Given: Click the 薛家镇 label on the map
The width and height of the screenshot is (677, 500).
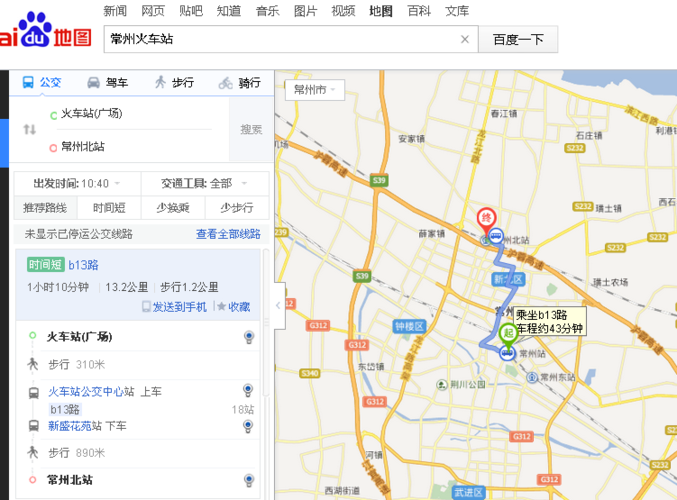Looking at the screenshot, I should [x=431, y=234].
